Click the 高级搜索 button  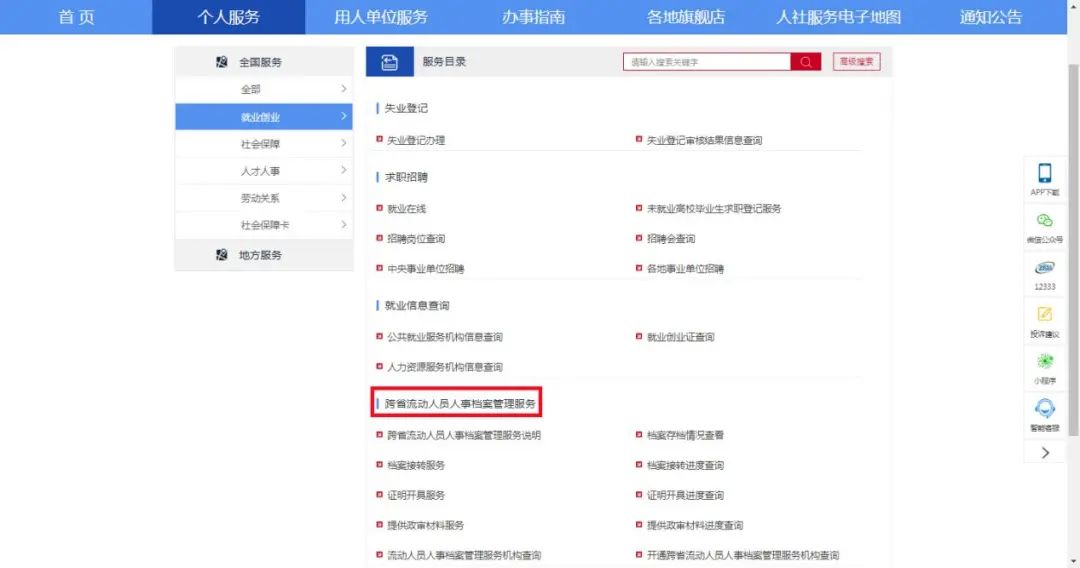856,62
